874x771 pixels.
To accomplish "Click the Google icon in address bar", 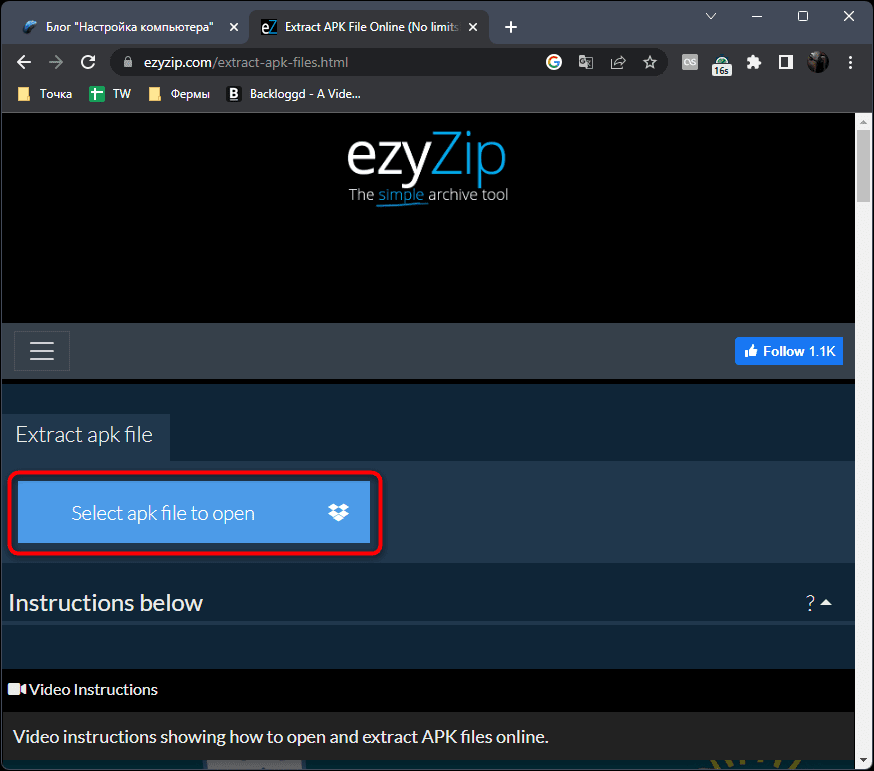I will [x=553, y=62].
